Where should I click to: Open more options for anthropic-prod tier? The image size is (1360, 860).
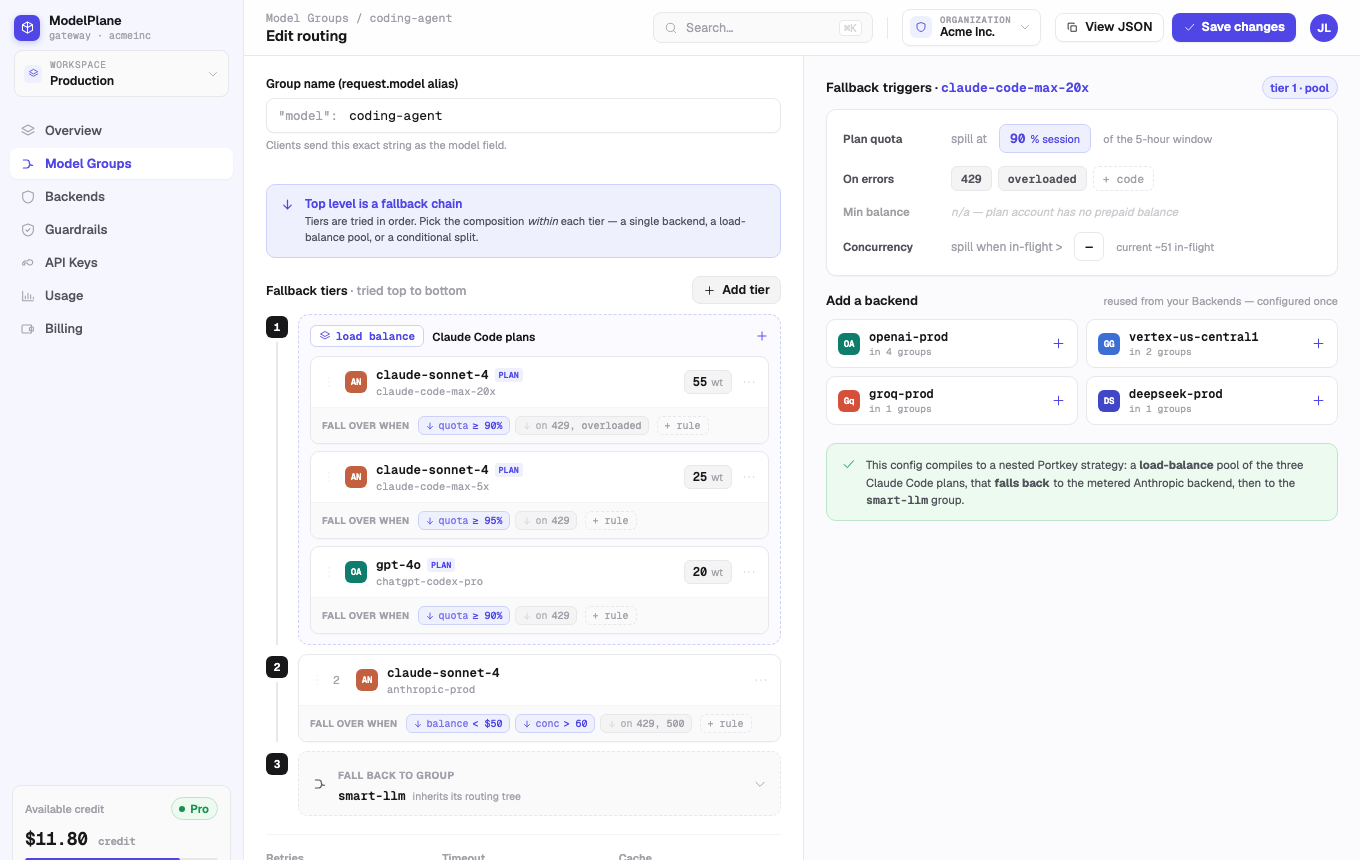[x=761, y=680]
